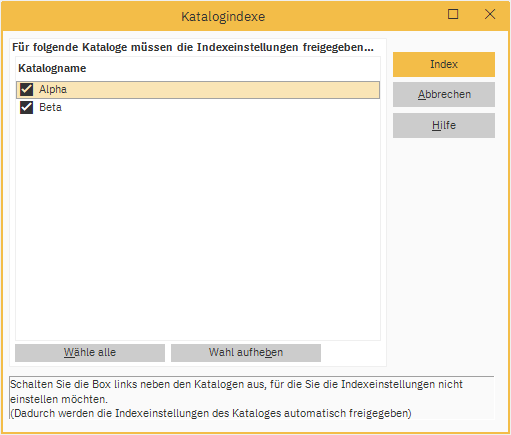Screen dimensions: 511x435
Task: Clear selection with Wahl aufheben
Action: click(246, 353)
